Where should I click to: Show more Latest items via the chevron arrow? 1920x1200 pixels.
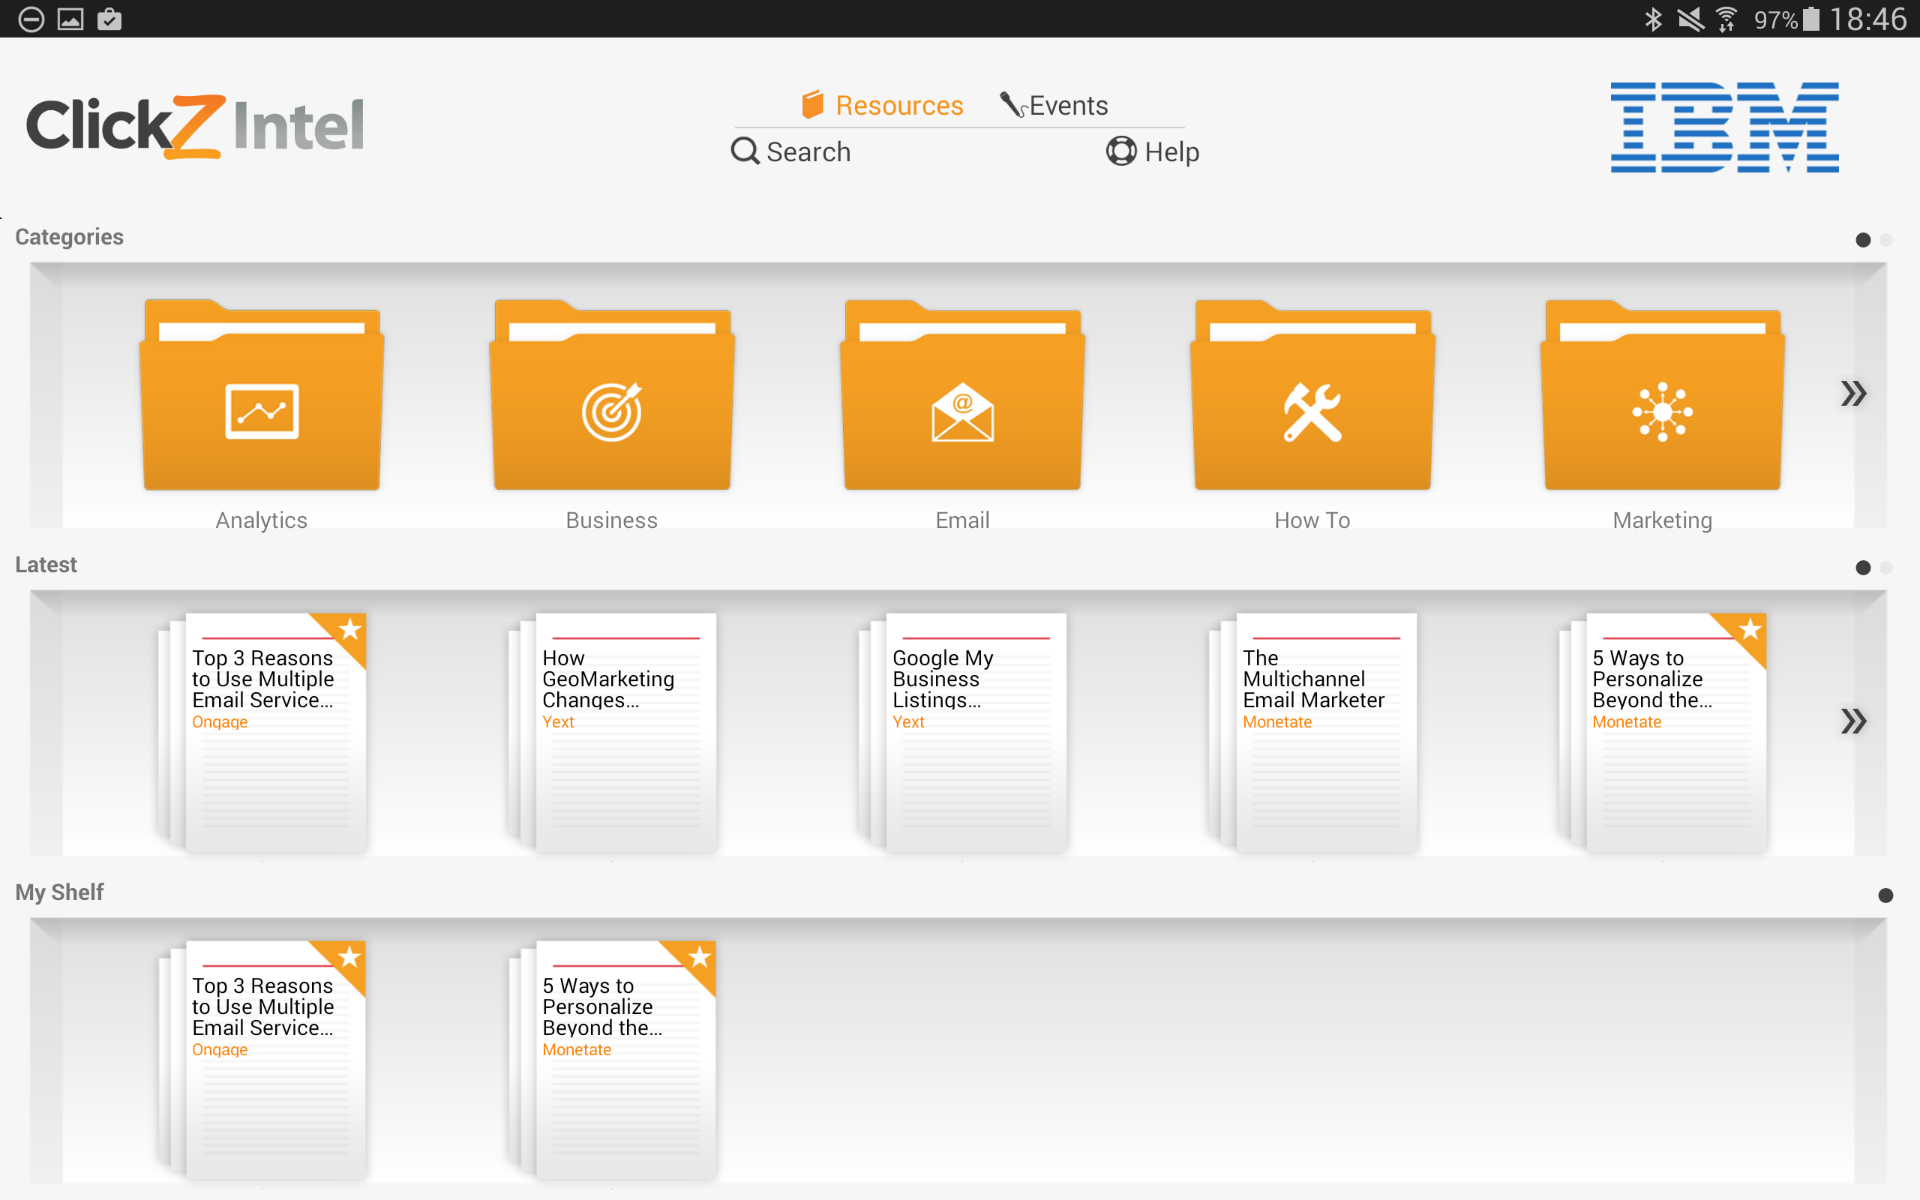coord(1855,721)
